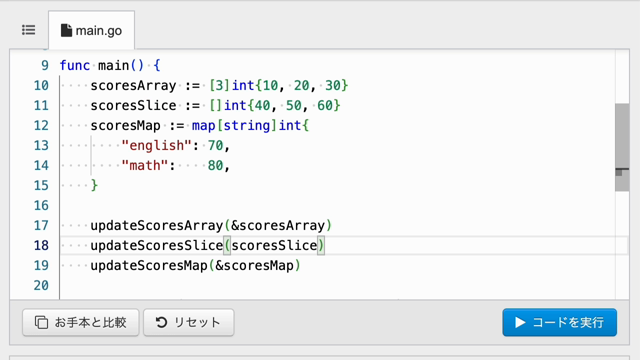Click the リセット button
The height and width of the screenshot is (360, 640).
(189, 322)
